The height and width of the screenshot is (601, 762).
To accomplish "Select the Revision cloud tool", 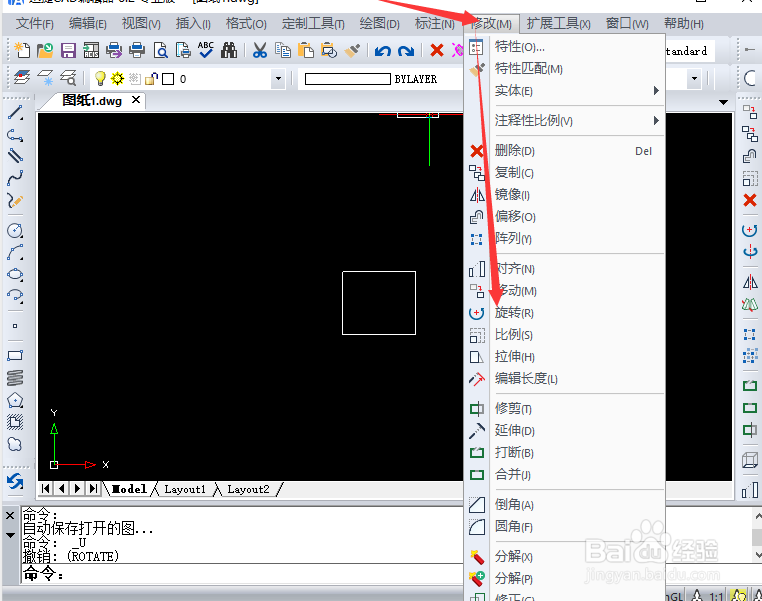I will tap(15, 444).
